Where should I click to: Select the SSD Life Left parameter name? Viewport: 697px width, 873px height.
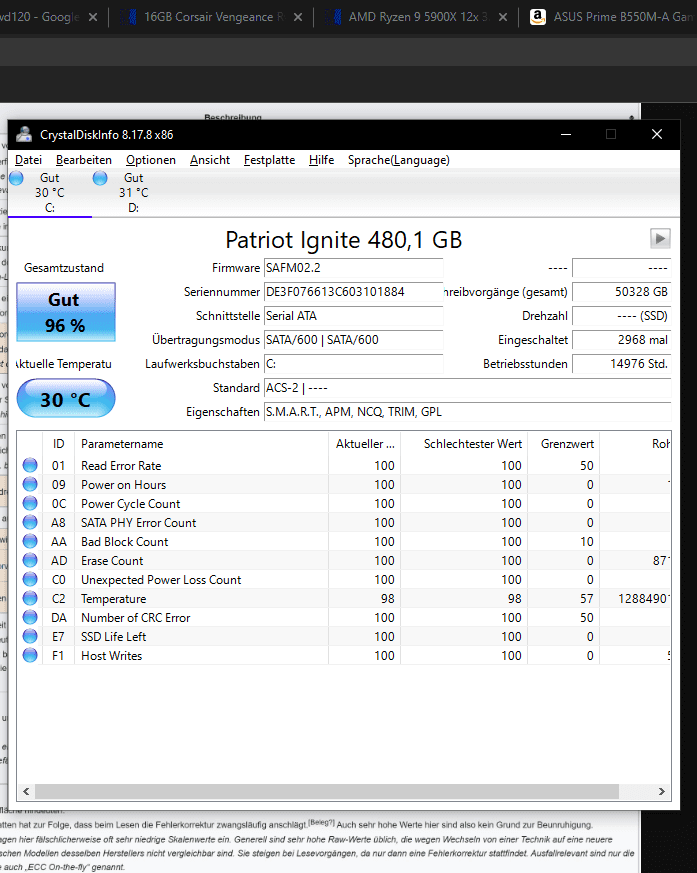(114, 636)
